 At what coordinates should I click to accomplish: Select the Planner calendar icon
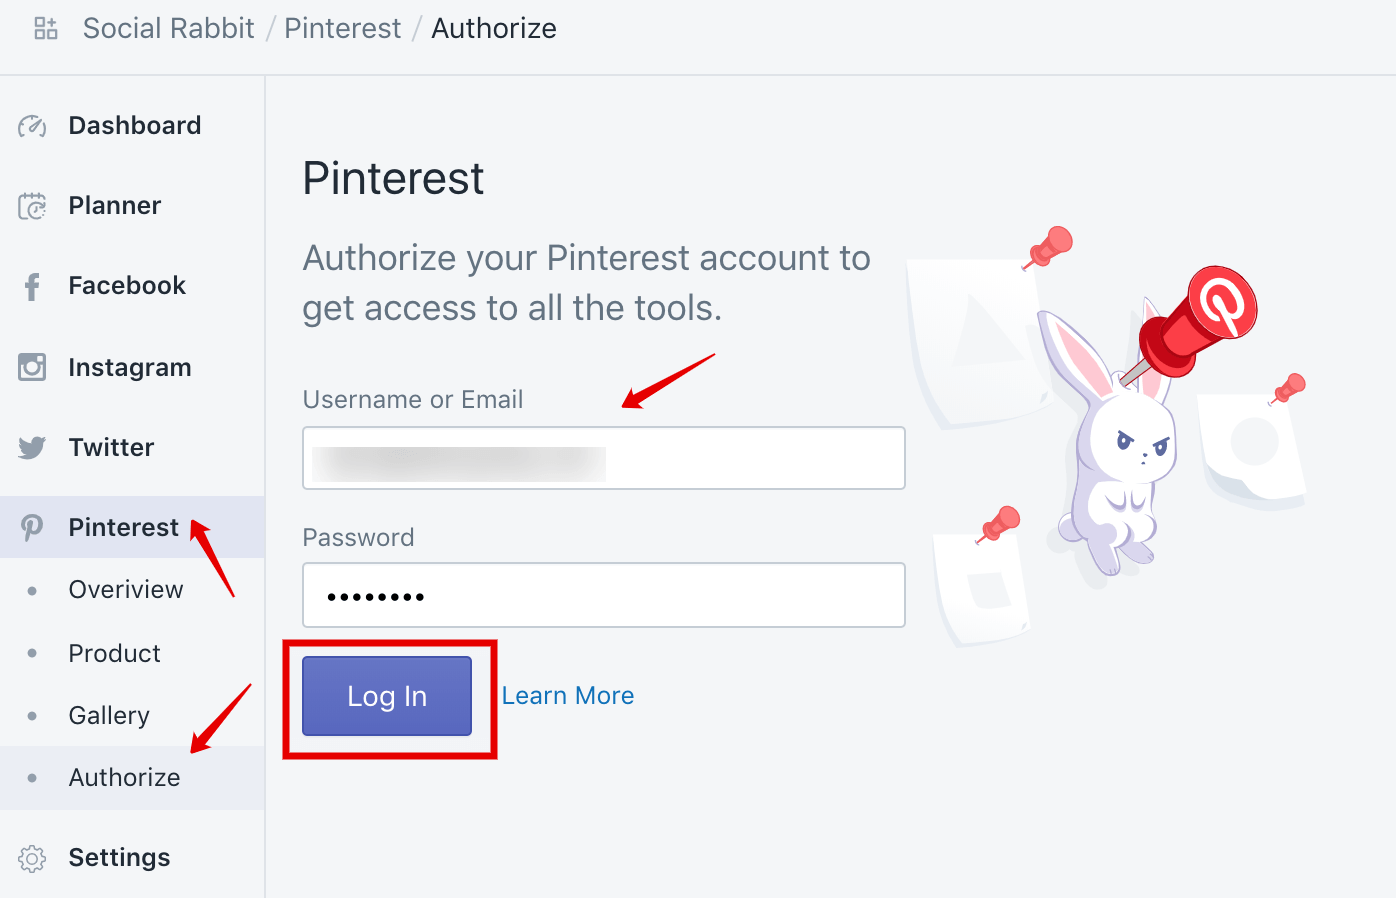click(x=31, y=205)
